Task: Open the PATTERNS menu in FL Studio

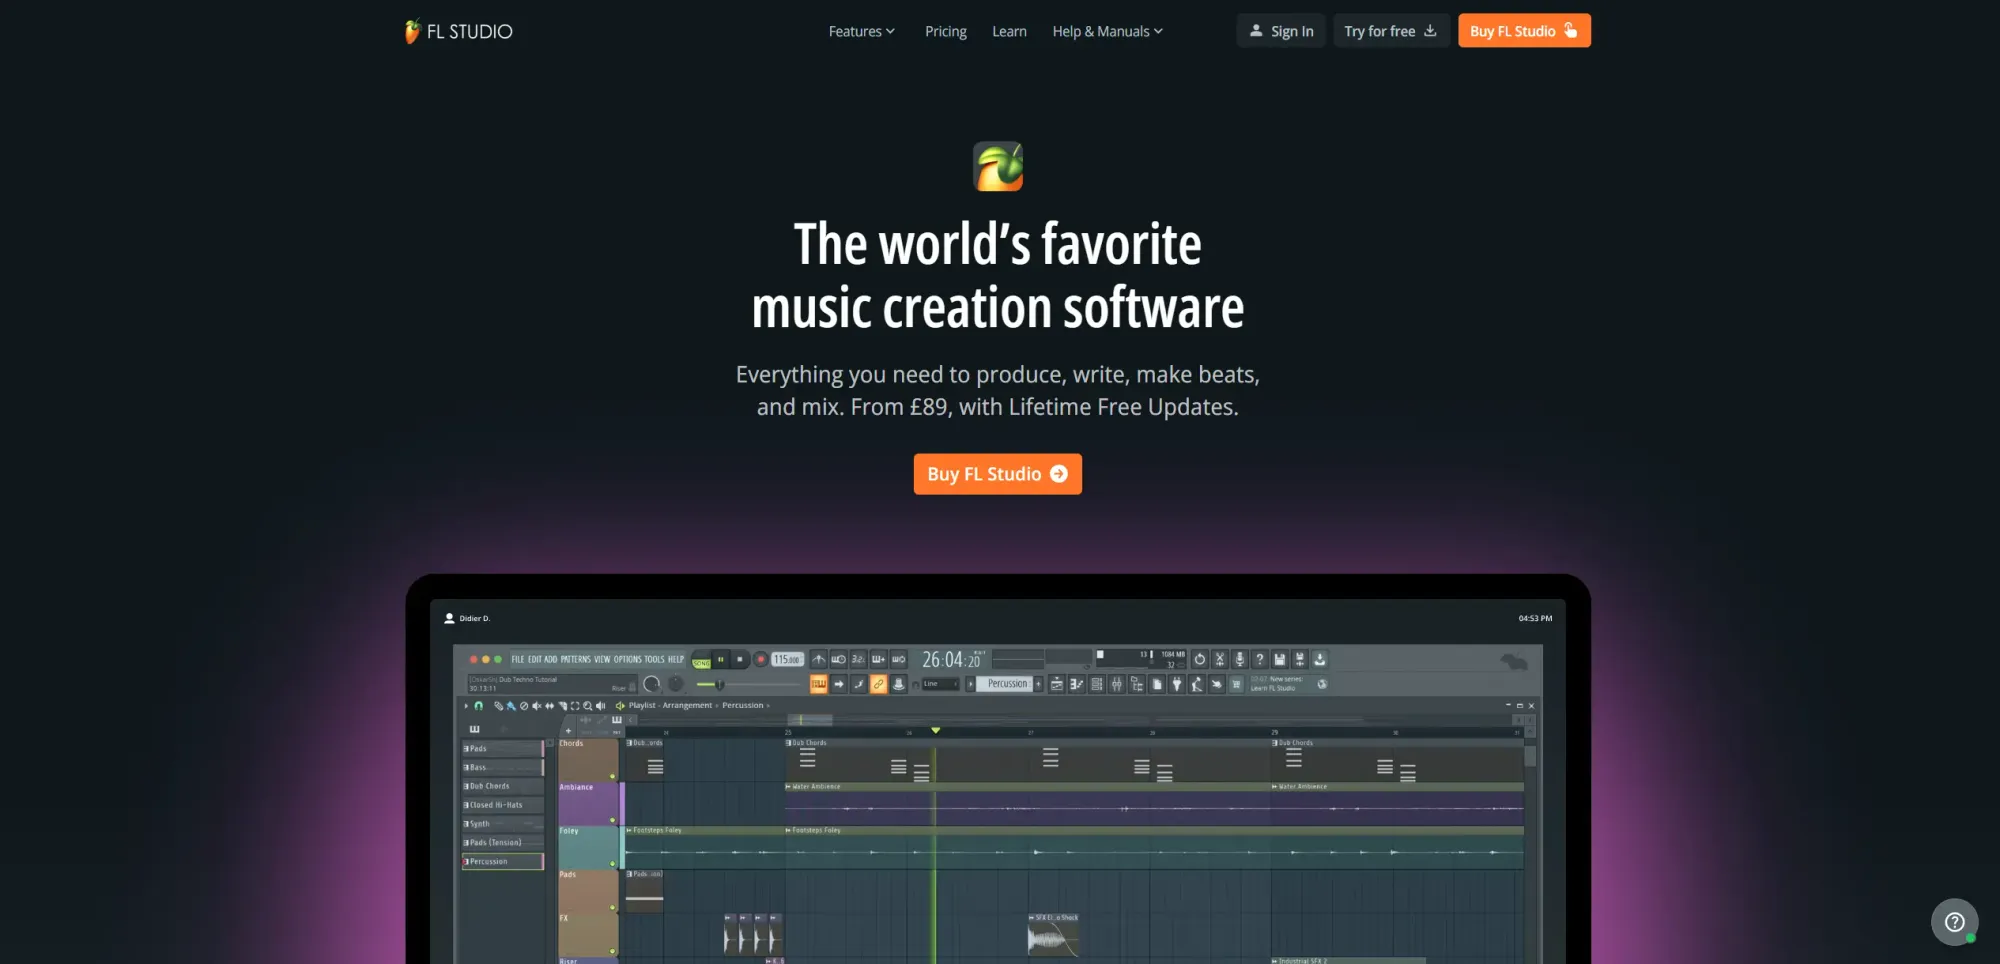Action: (574, 659)
